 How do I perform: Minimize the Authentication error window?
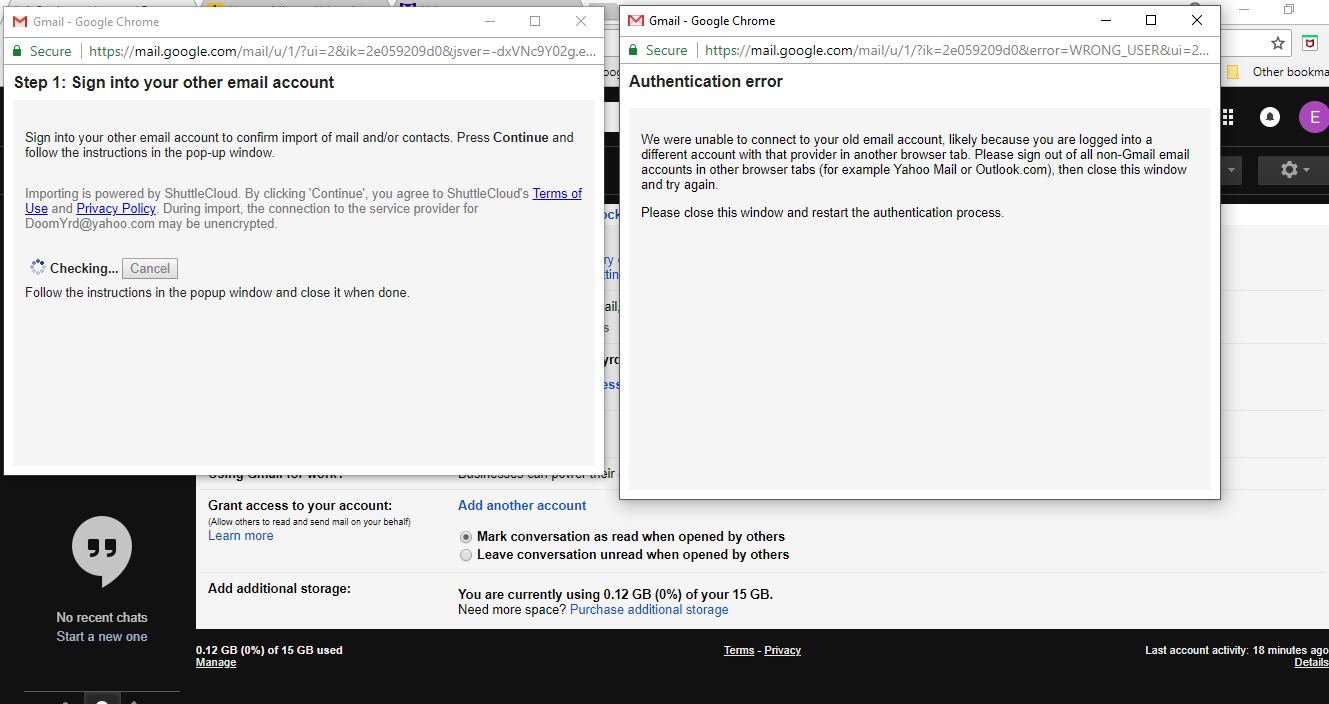tap(1105, 20)
